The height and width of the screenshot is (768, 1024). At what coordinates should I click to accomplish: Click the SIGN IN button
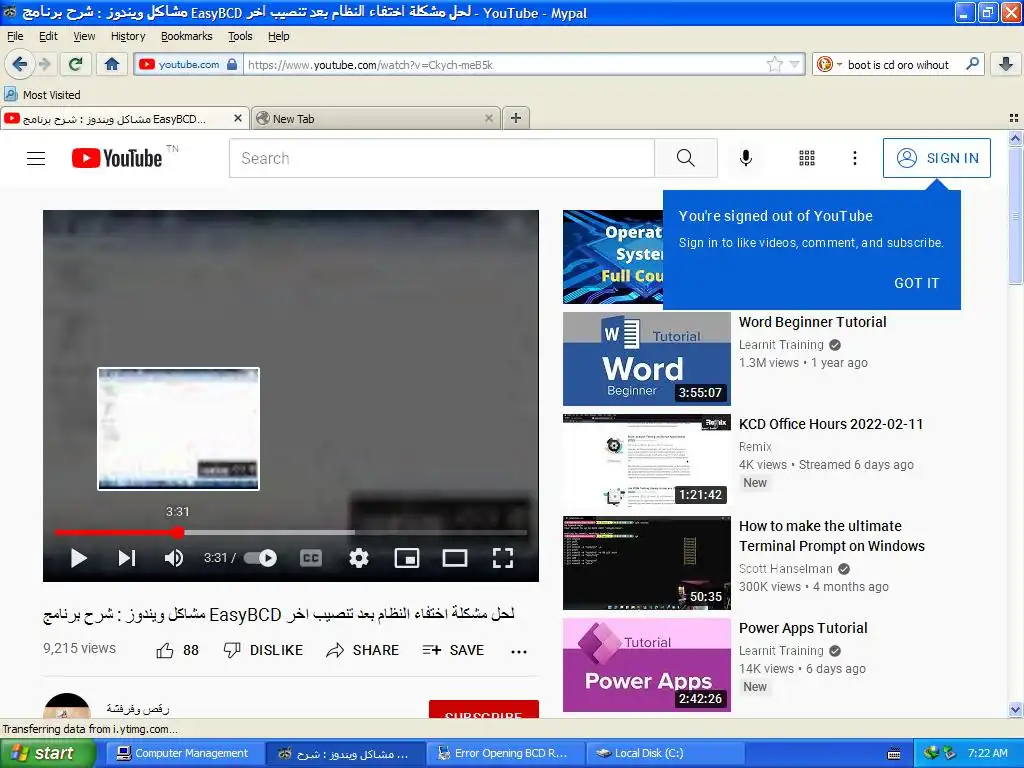coord(936,158)
